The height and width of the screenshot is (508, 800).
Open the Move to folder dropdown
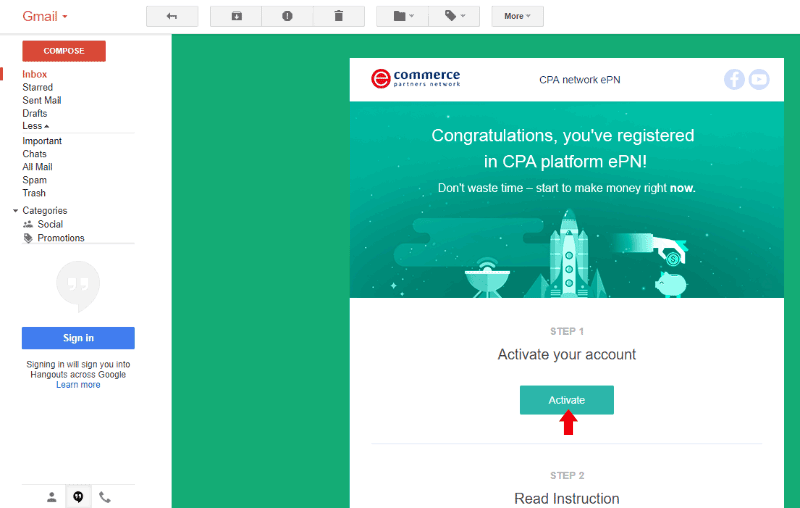pyautogui.click(x=403, y=16)
